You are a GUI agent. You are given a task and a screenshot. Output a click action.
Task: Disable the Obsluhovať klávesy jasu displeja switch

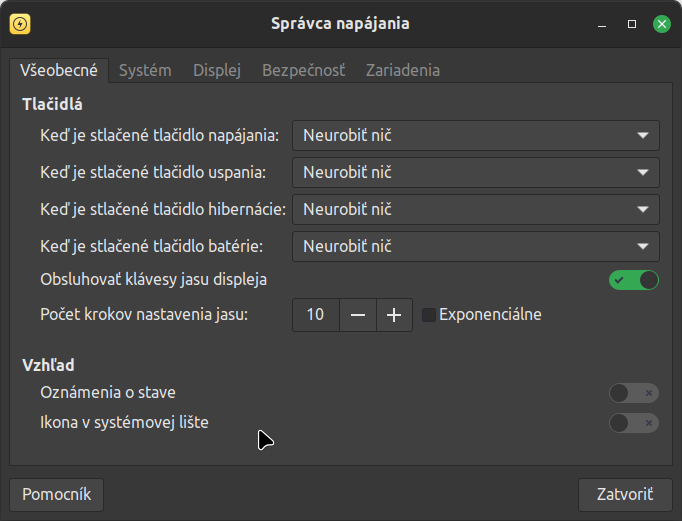[x=634, y=280]
